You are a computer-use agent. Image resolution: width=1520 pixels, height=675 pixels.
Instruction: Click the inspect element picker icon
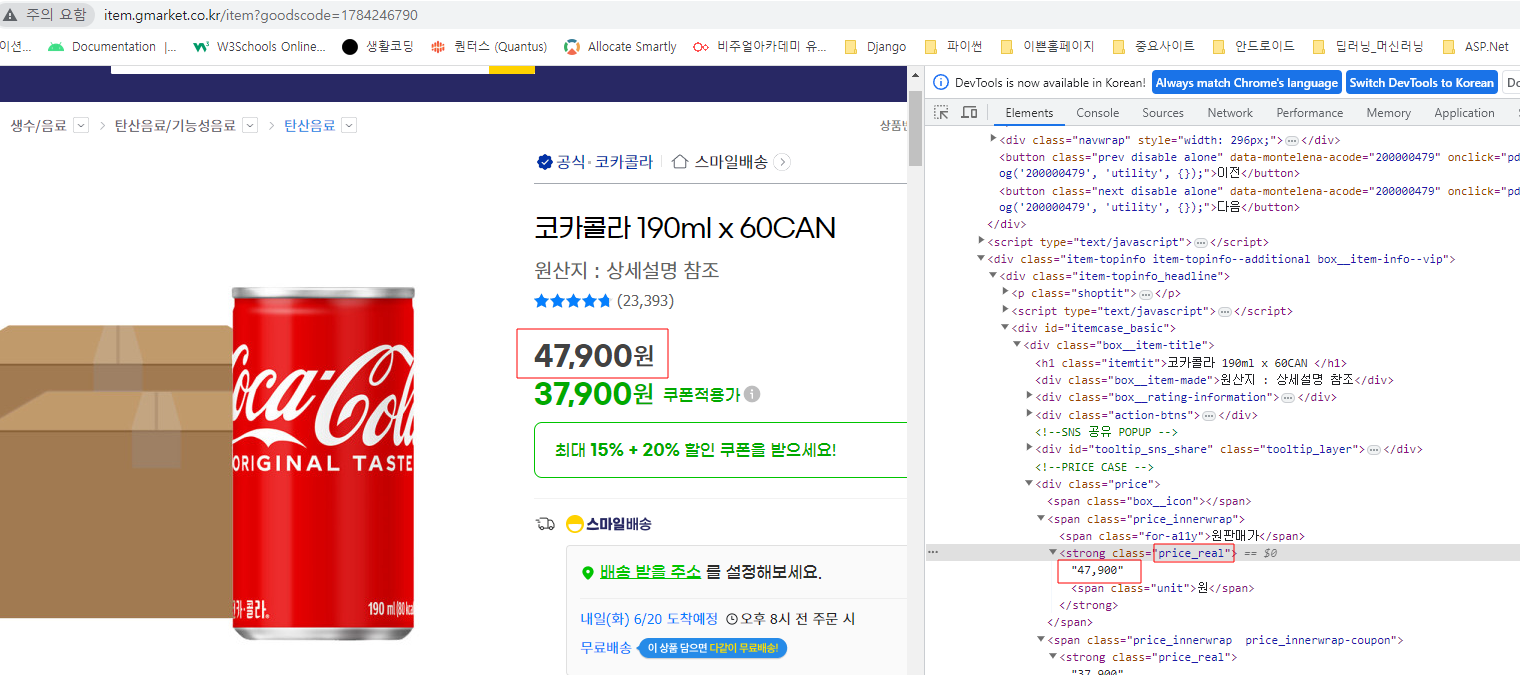[941, 113]
